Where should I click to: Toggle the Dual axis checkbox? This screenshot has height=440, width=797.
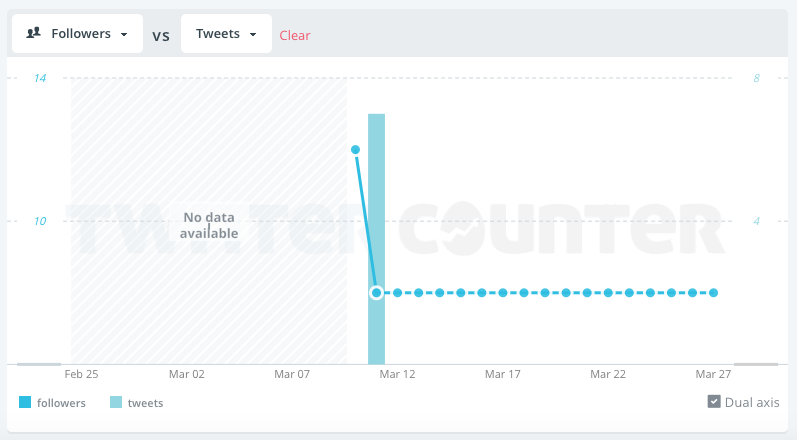tap(714, 402)
